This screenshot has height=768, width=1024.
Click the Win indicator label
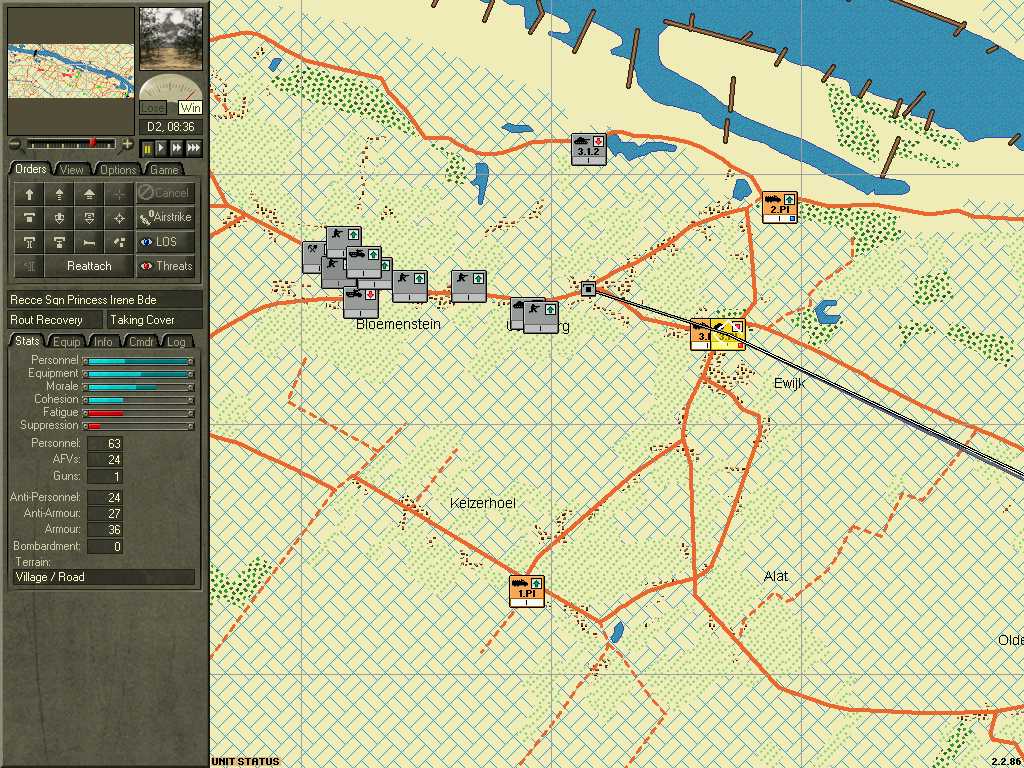[191, 108]
